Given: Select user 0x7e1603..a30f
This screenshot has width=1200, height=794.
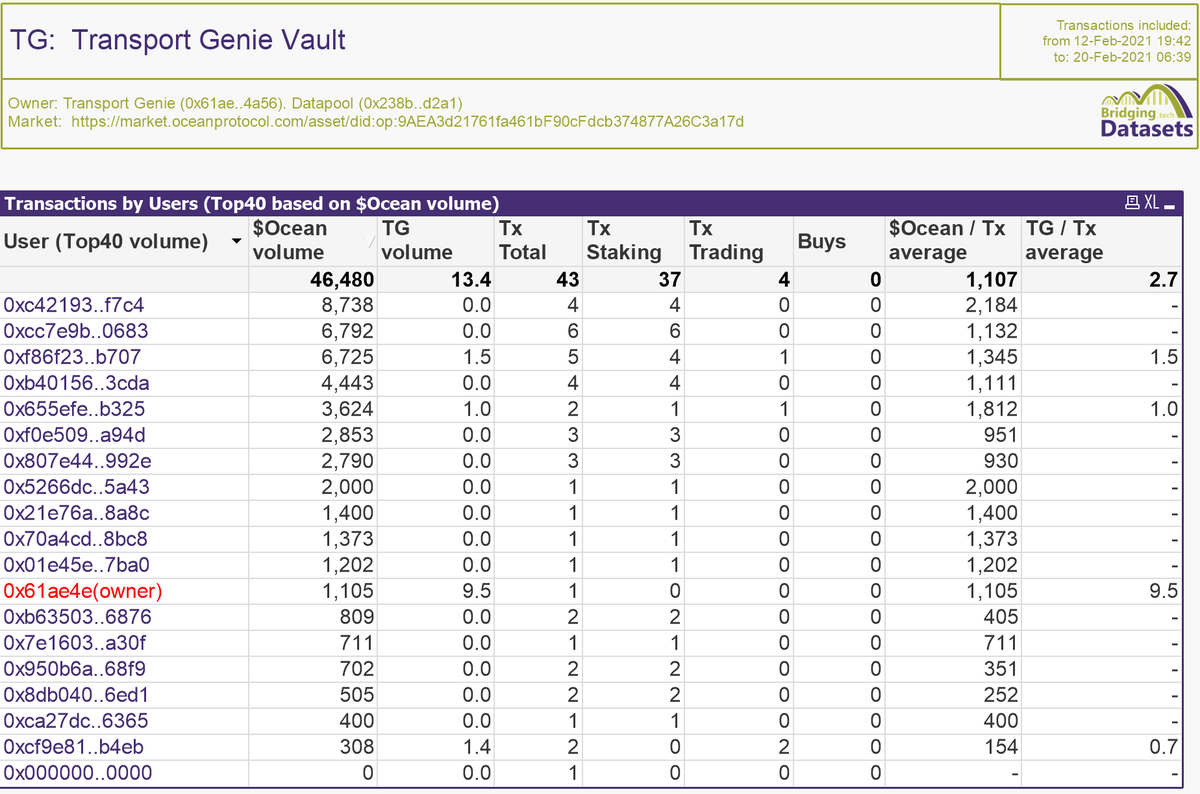Looking at the screenshot, I should pyautogui.click(x=74, y=642).
